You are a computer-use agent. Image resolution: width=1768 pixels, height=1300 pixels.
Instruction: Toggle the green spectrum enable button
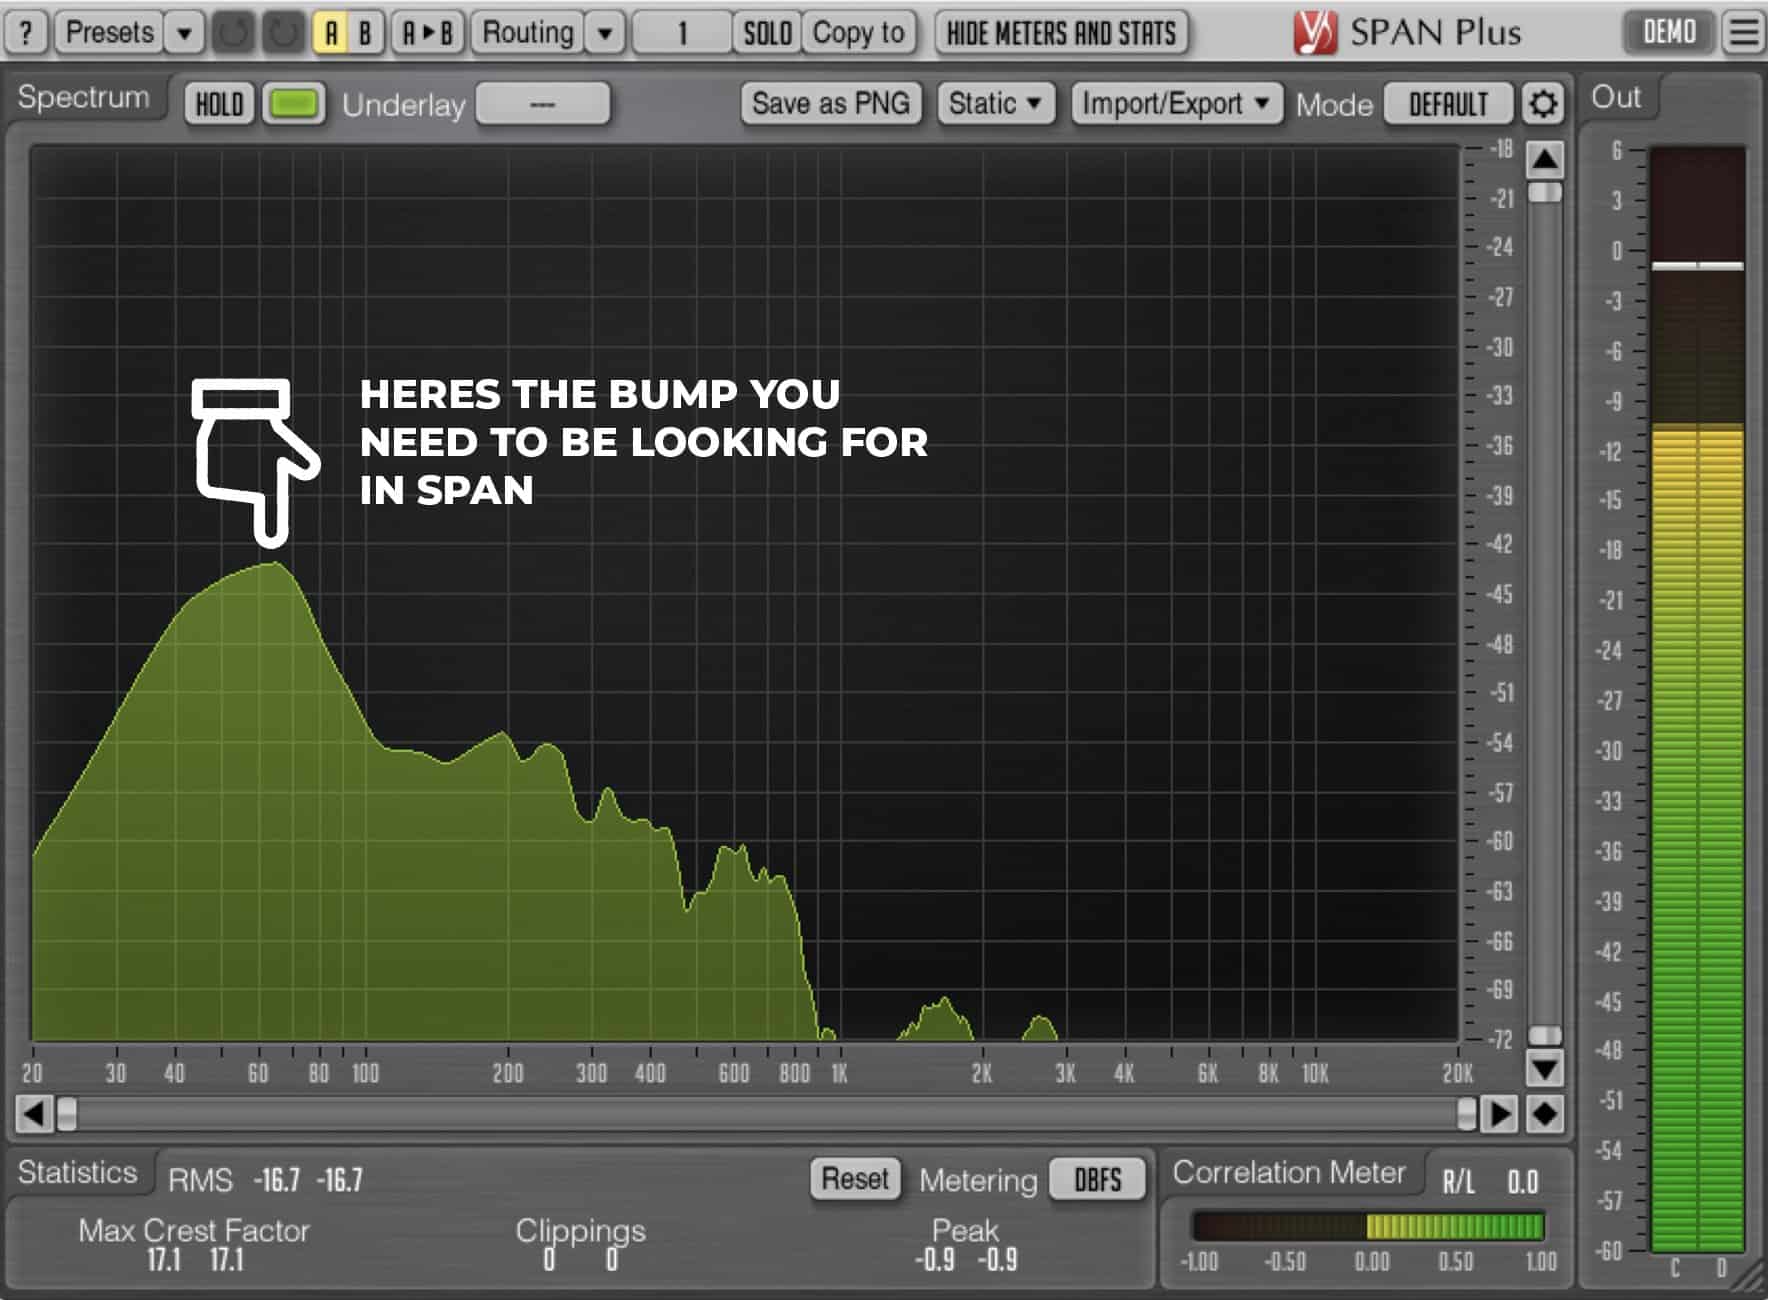(294, 104)
